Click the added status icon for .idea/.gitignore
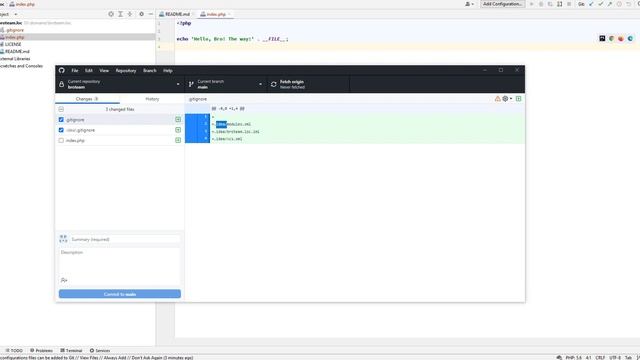 pos(178,130)
